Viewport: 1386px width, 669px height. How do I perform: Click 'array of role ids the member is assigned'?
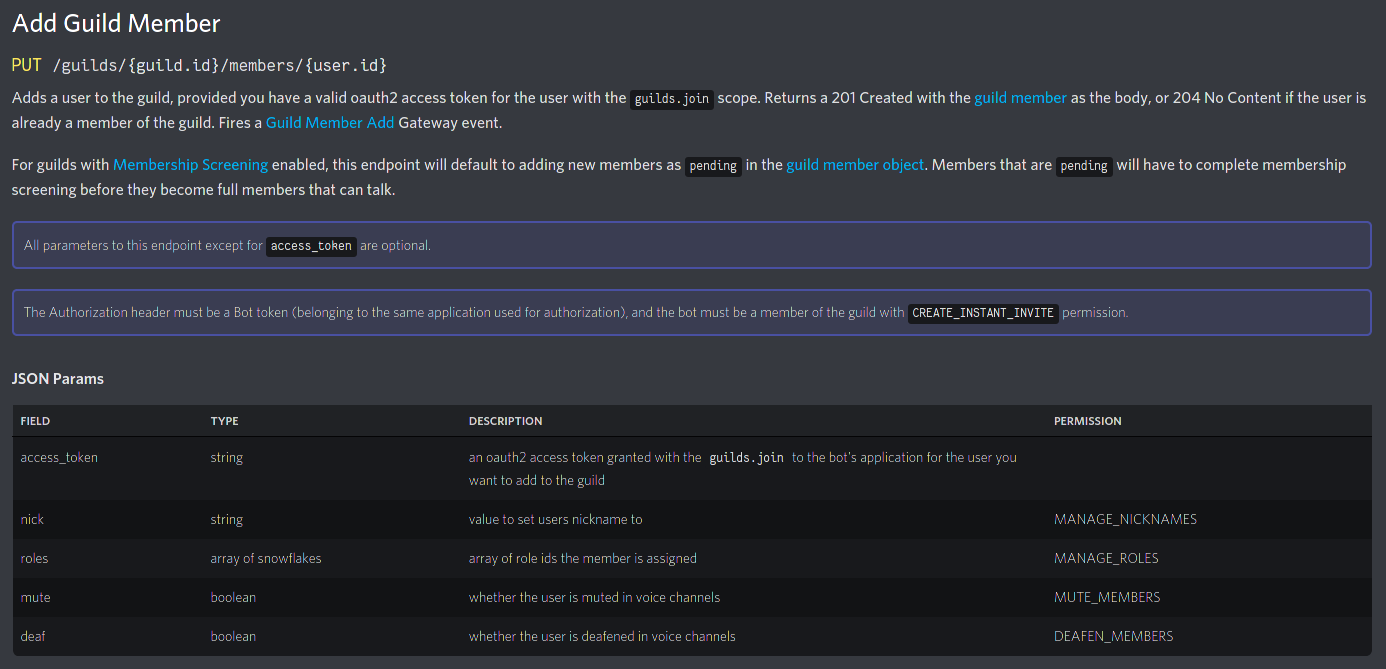tap(583, 558)
